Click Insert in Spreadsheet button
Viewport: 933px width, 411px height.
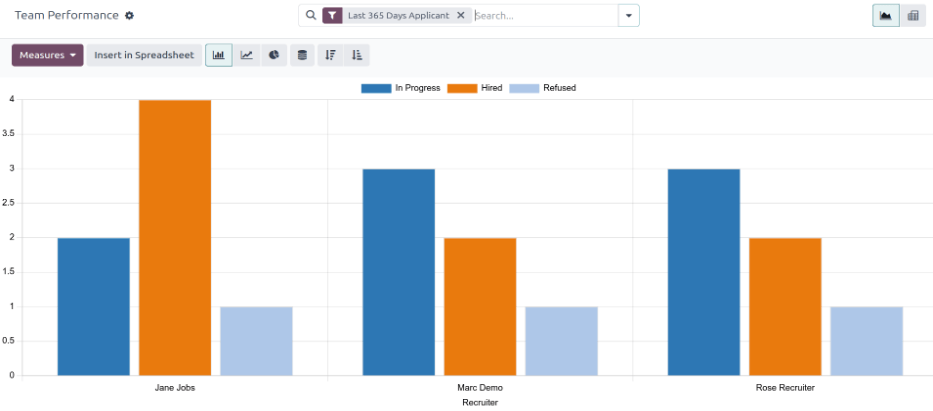[144, 55]
